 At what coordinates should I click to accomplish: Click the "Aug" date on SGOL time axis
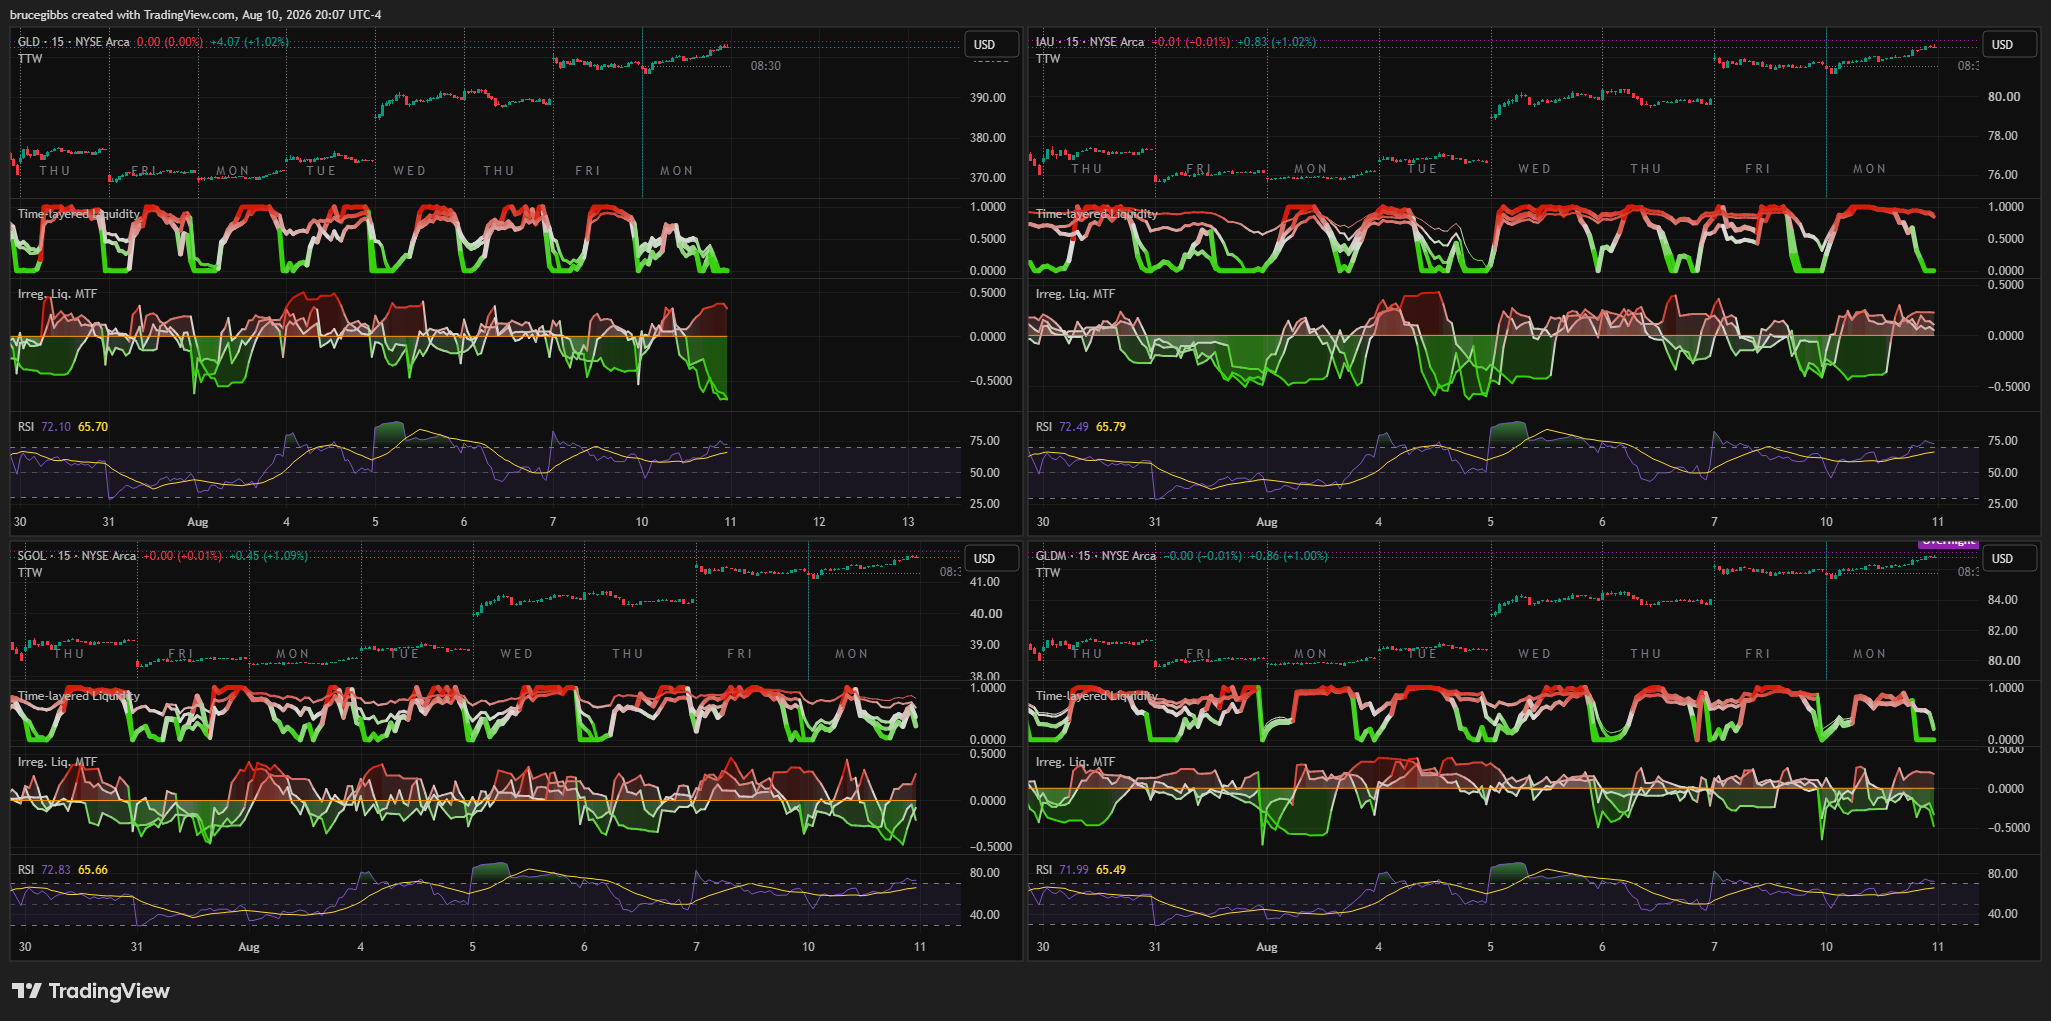point(249,947)
